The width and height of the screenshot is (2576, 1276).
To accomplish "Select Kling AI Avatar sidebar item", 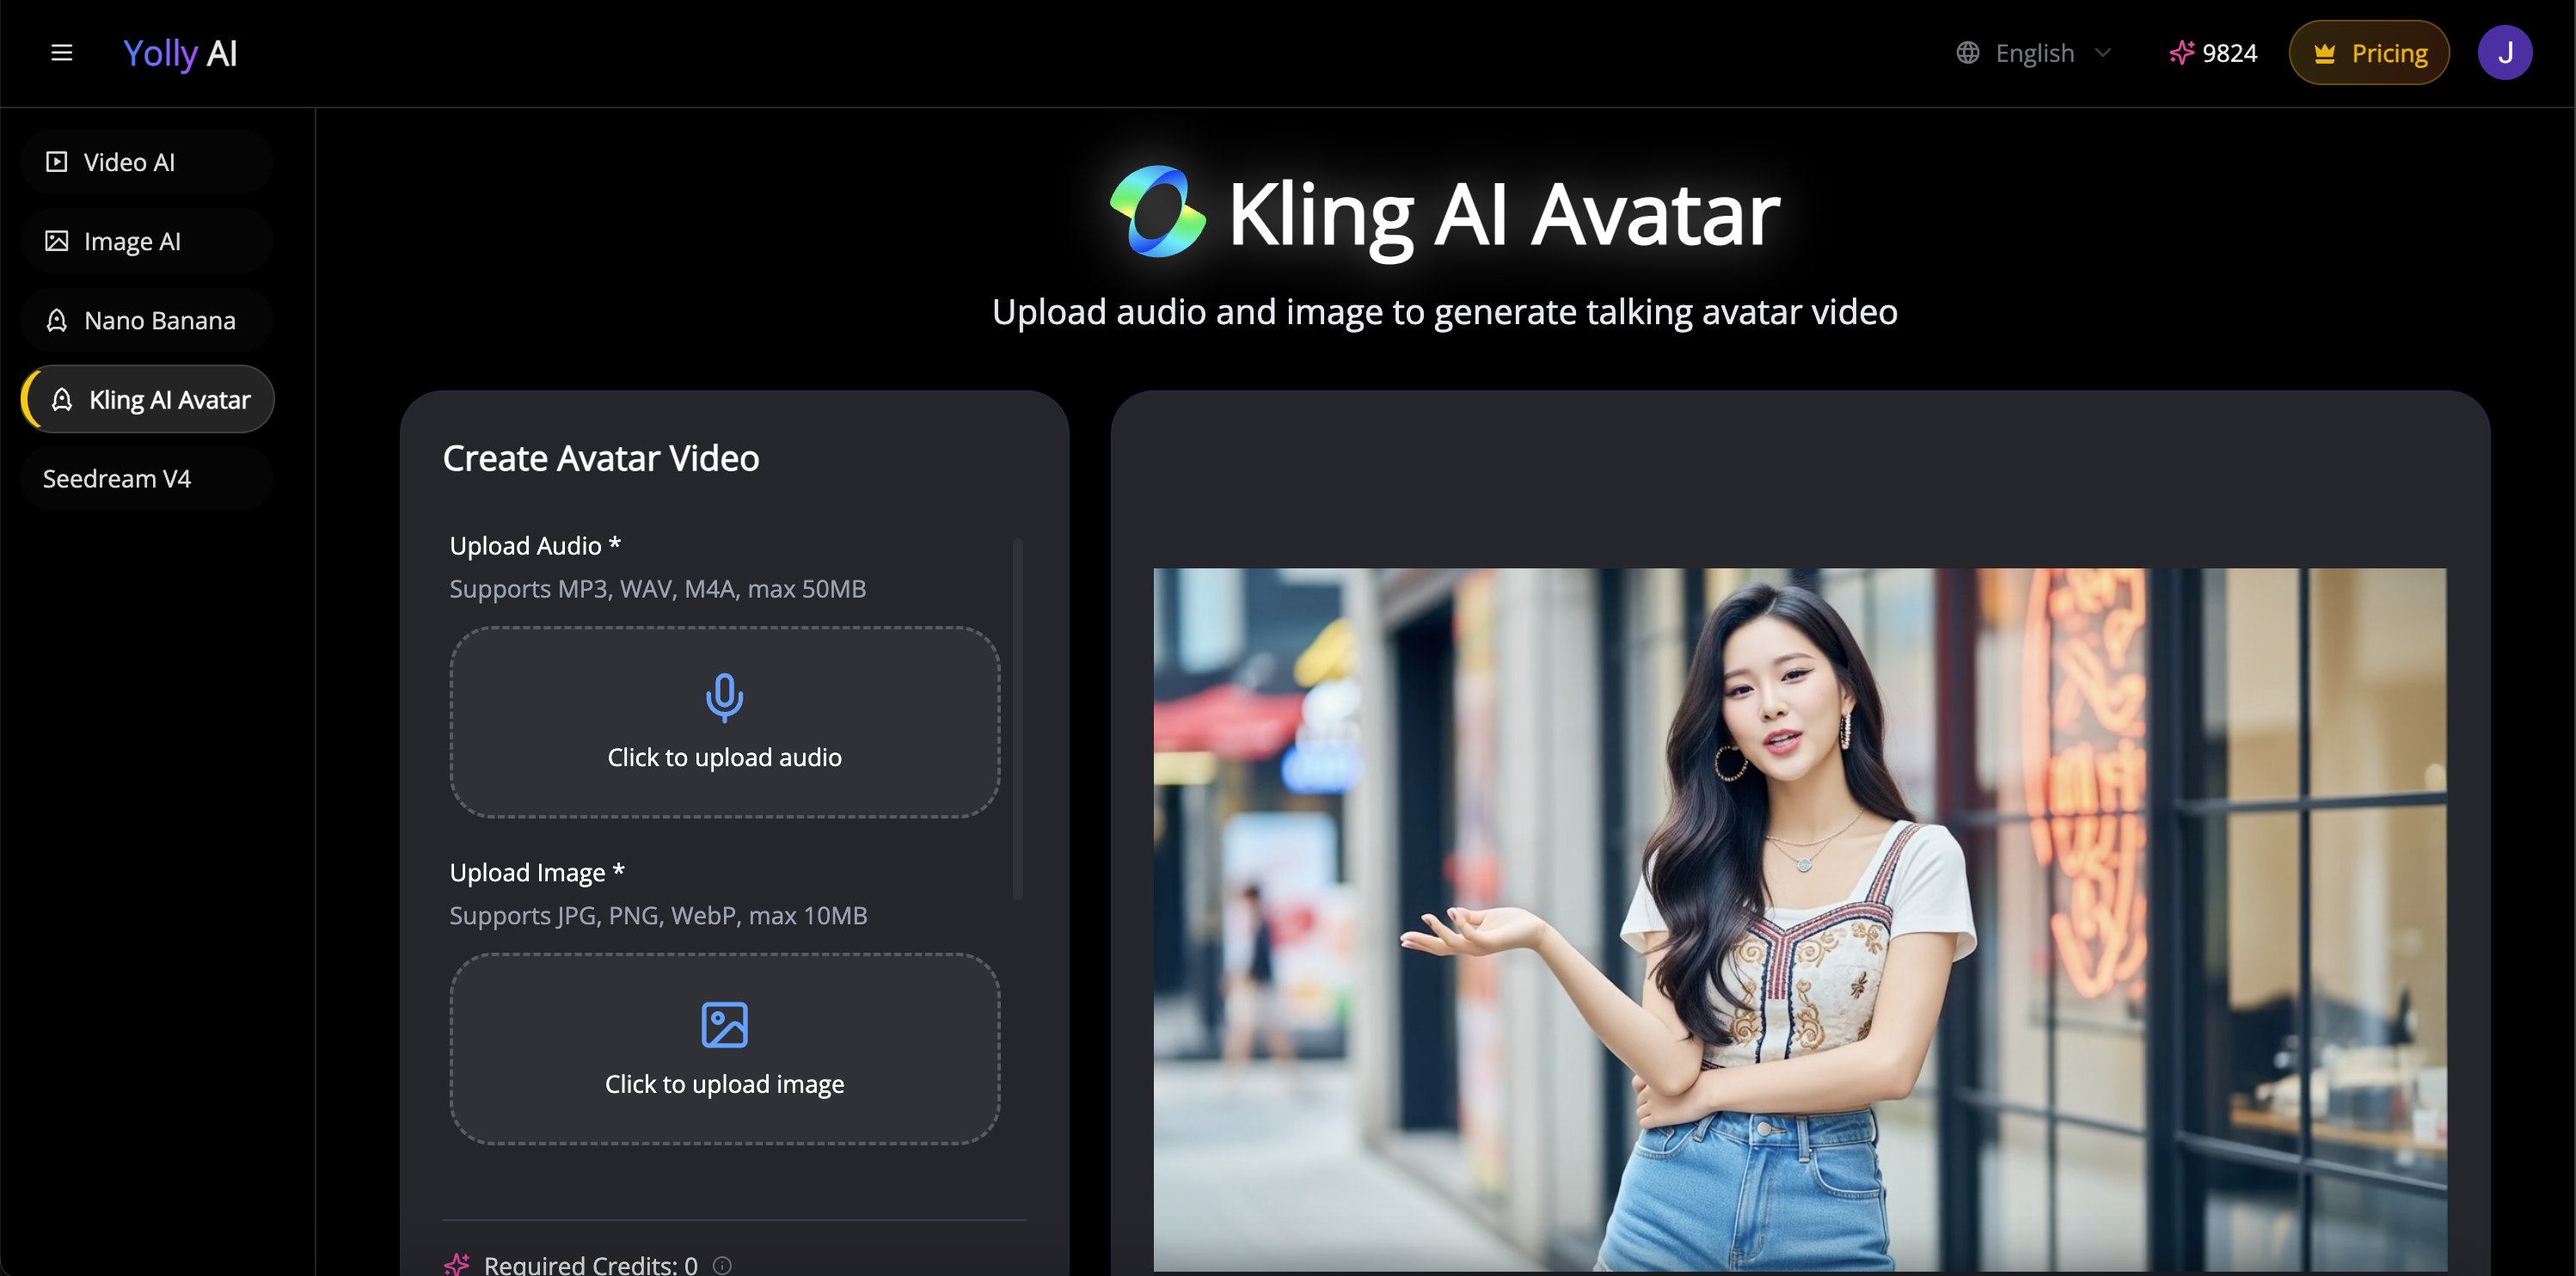I will [148, 399].
